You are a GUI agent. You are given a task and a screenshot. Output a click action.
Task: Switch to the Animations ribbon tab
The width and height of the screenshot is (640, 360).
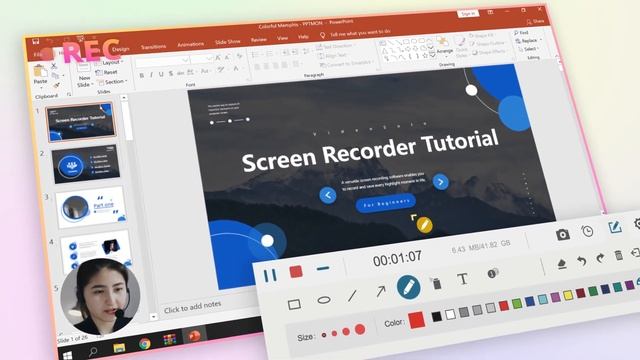(x=190, y=44)
